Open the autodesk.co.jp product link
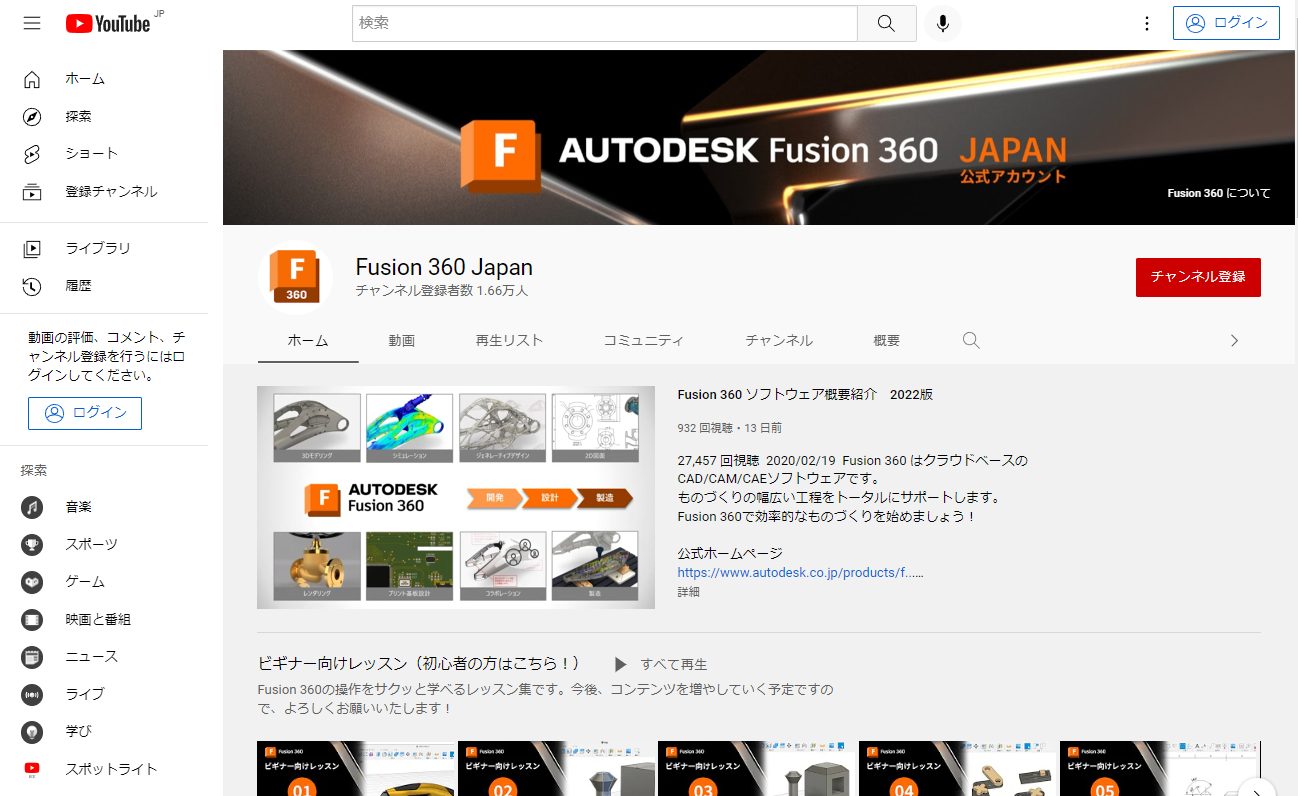 [799, 572]
